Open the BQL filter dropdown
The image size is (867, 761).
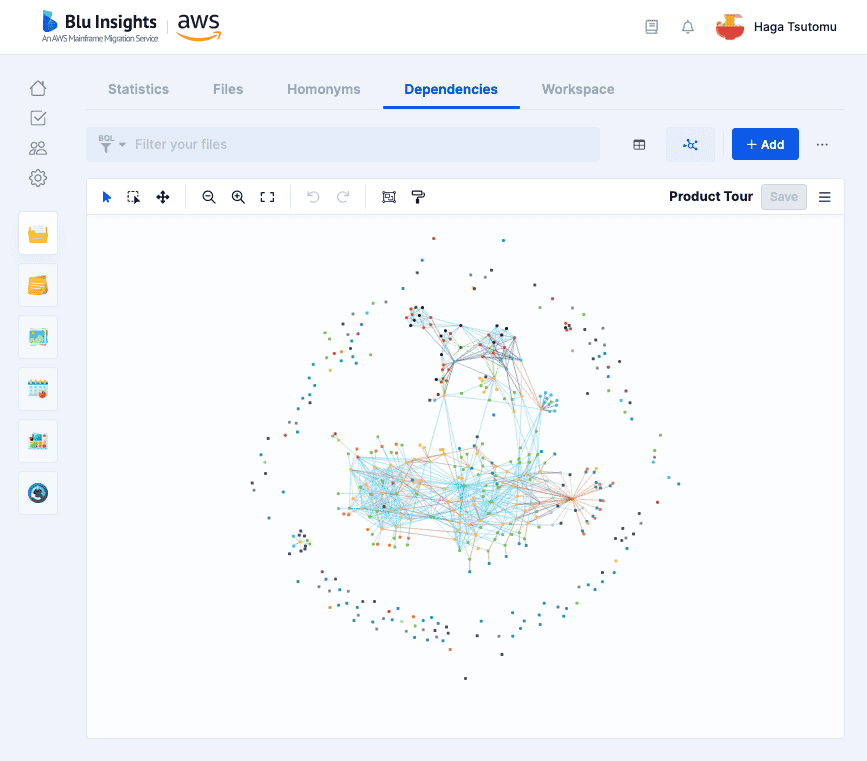pos(112,144)
